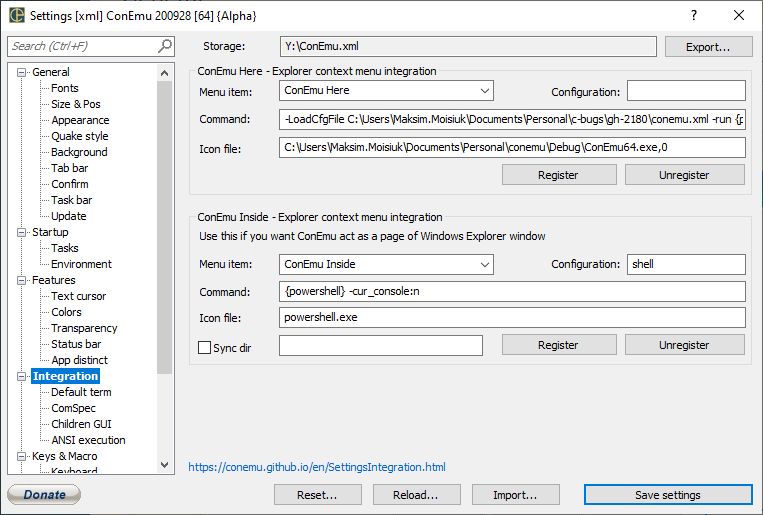Select the Features tree label
Screen dimensions: 763x515
(54, 280)
